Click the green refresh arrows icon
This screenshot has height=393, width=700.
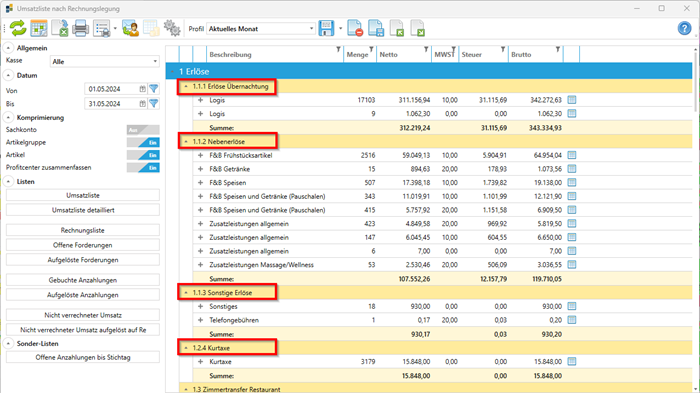click(x=18, y=29)
